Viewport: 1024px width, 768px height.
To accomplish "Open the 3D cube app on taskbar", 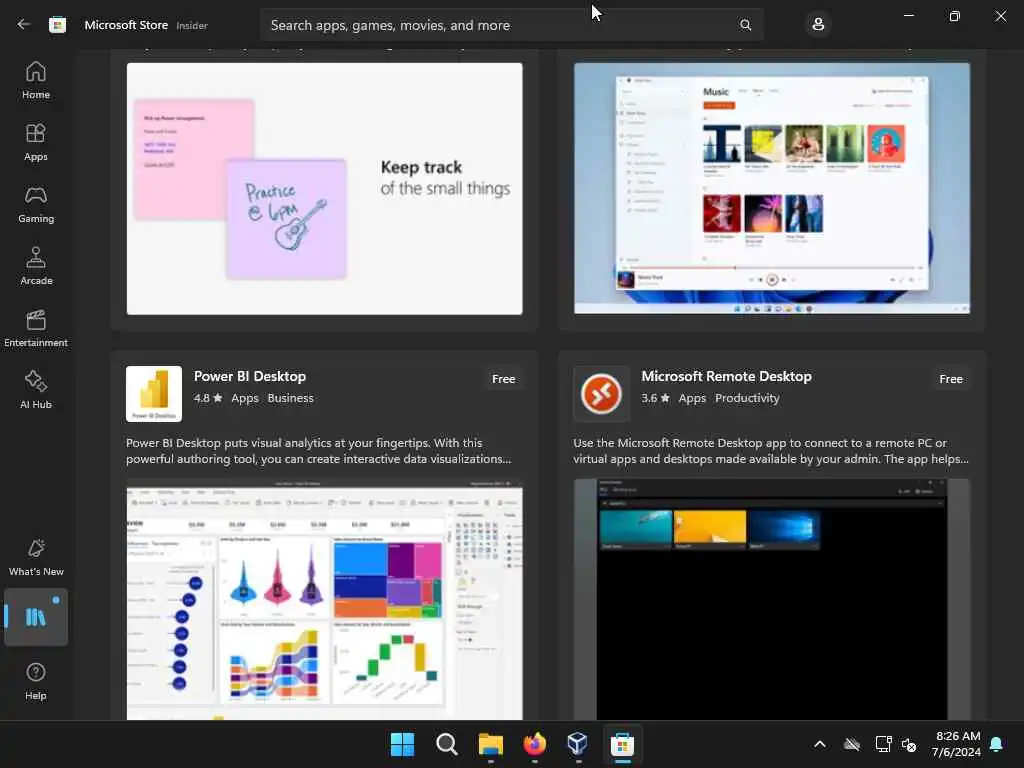I will point(578,744).
